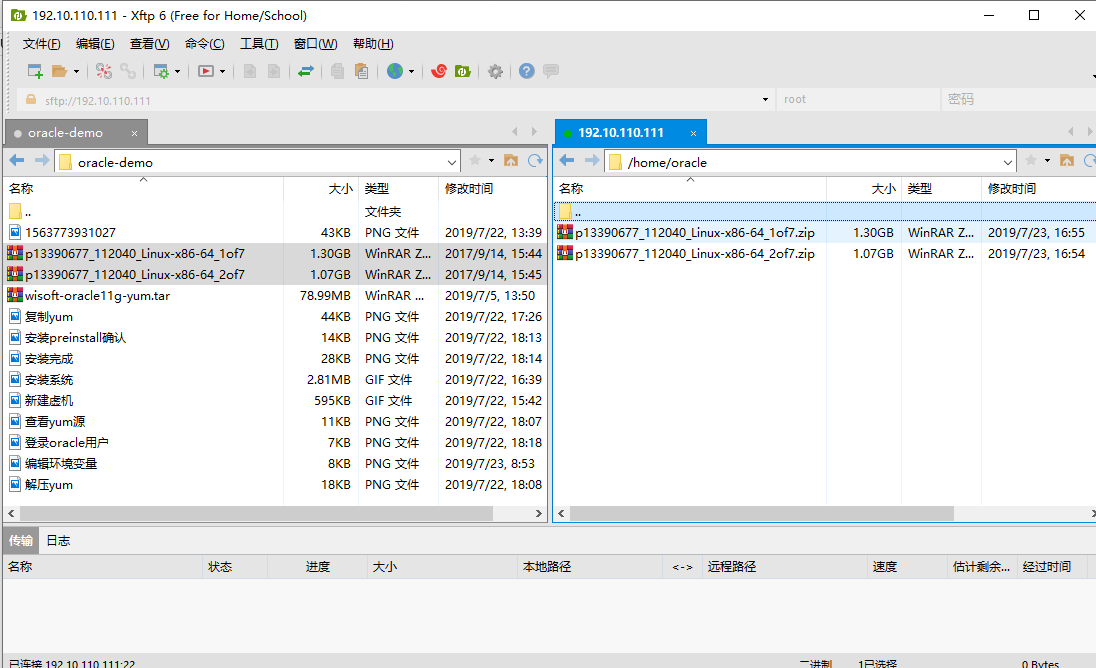
Task: Go forward in the local oracle-demo pane
Action: click(42, 161)
